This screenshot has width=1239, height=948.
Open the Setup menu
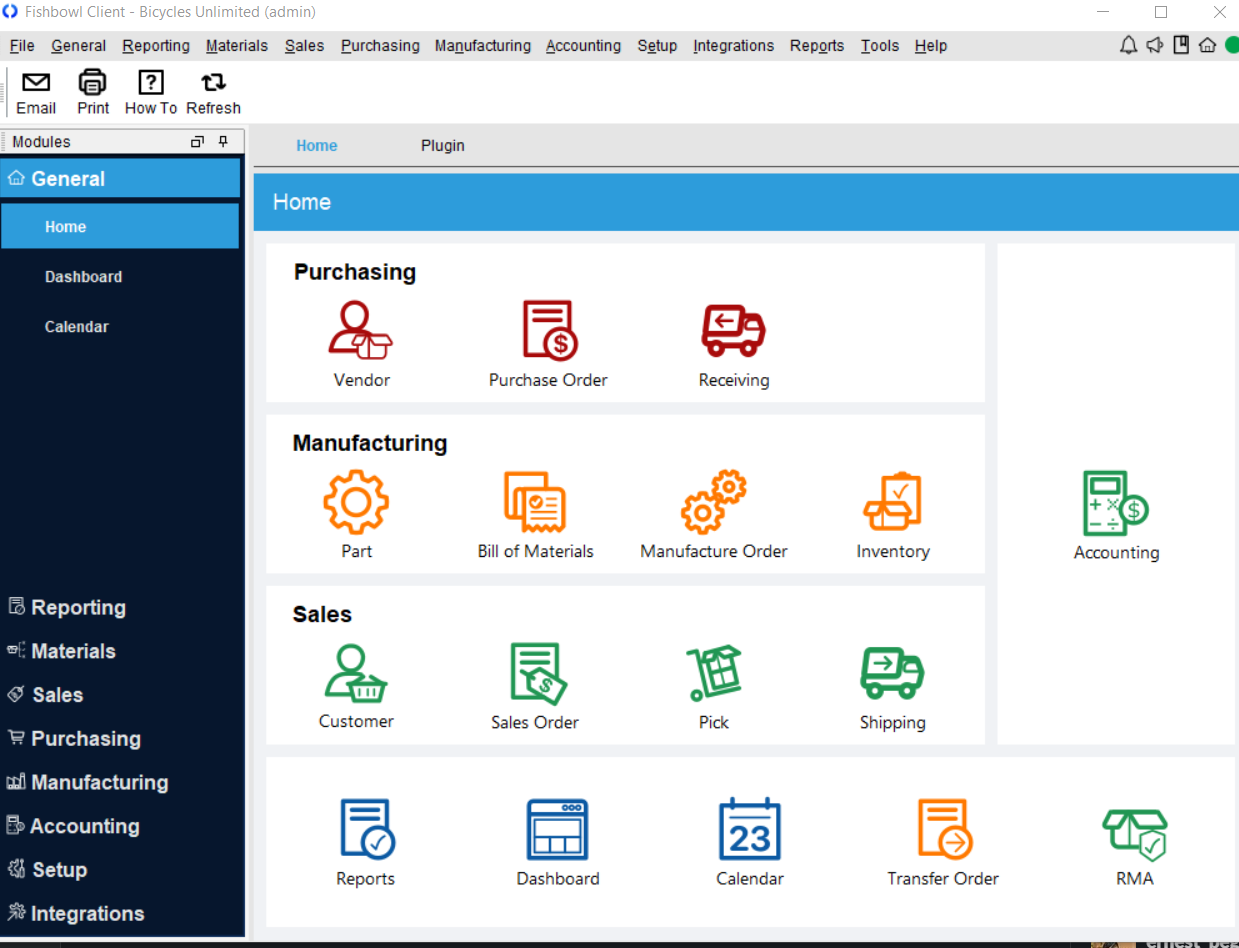coord(657,46)
